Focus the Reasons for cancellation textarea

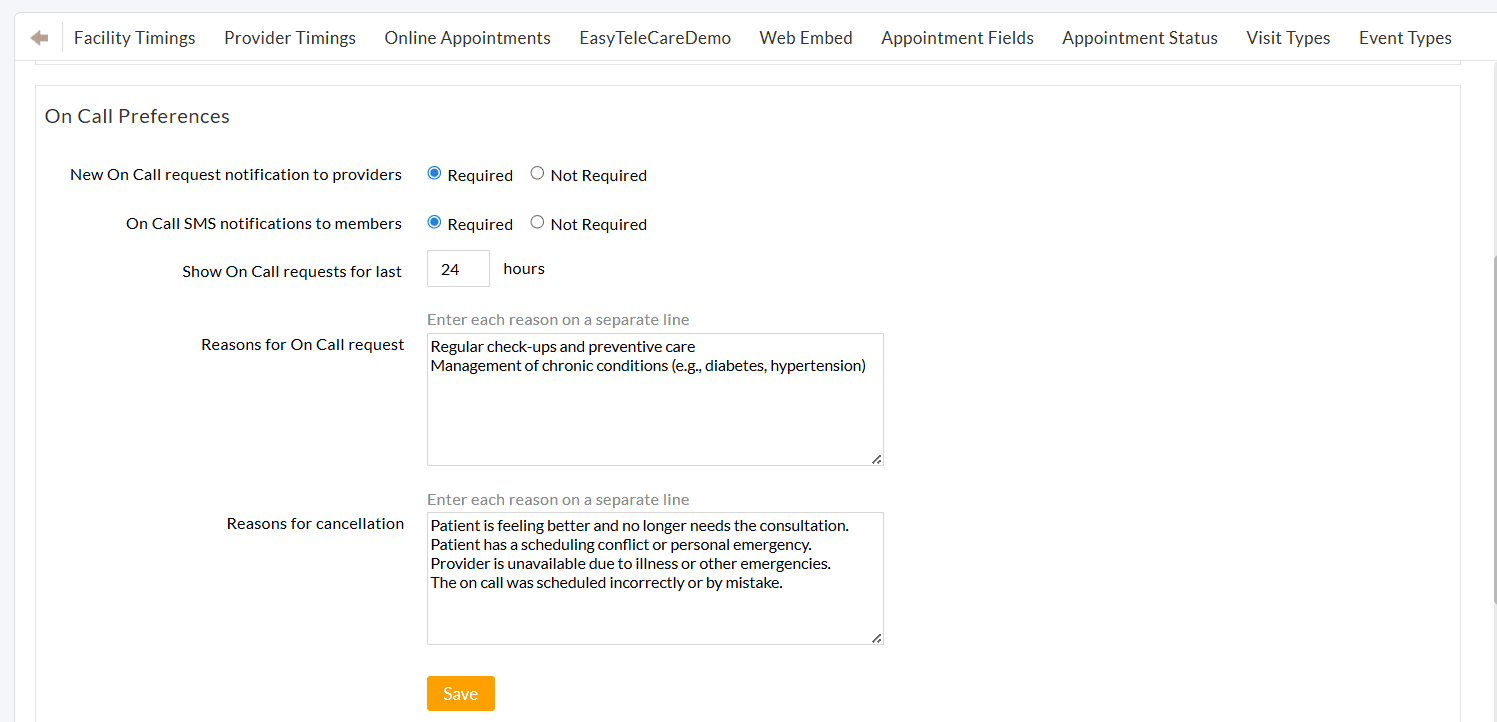pyautogui.click(x=655, y=579)
